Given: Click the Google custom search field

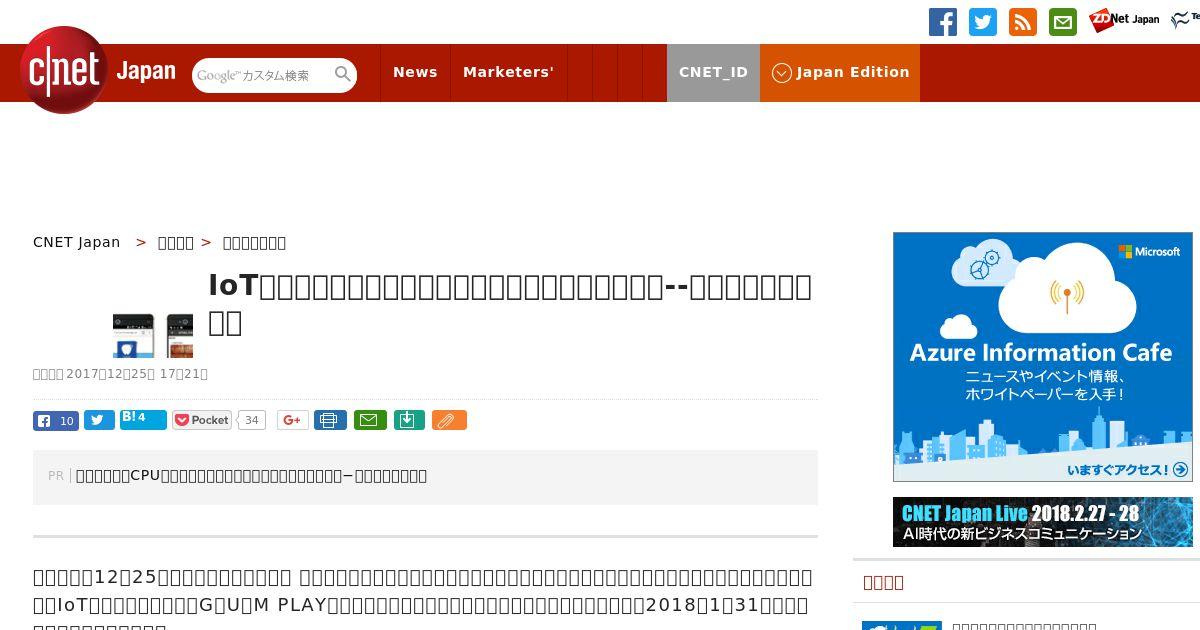Looking at the screenshot, I should pyautogui.click(x=262, y=75).
